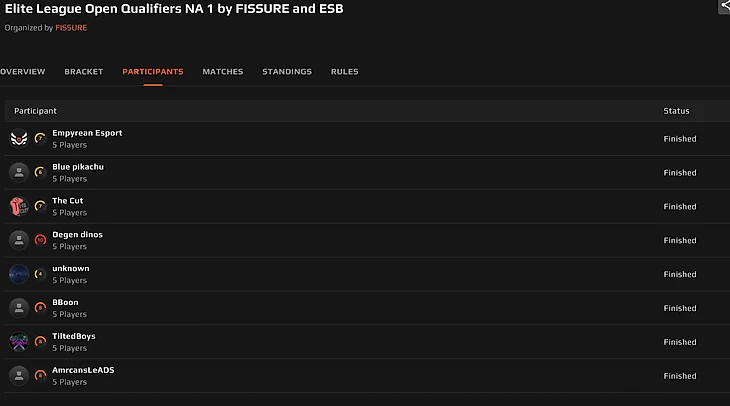Open the Empyrean Esport team name
Image resolution: width=730 pixels, height=406 pixels.
(87, 133)
